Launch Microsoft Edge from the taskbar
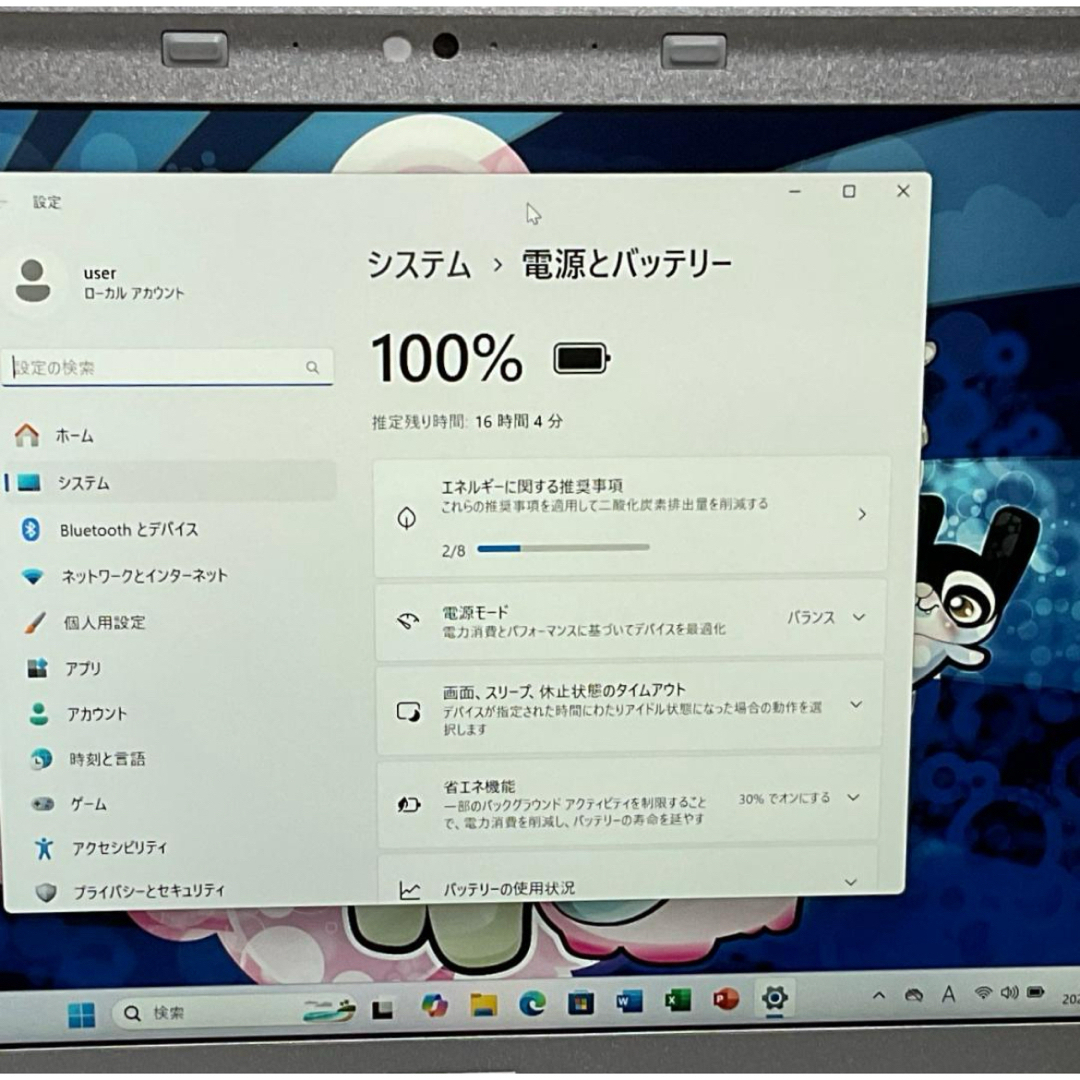 532,1004
